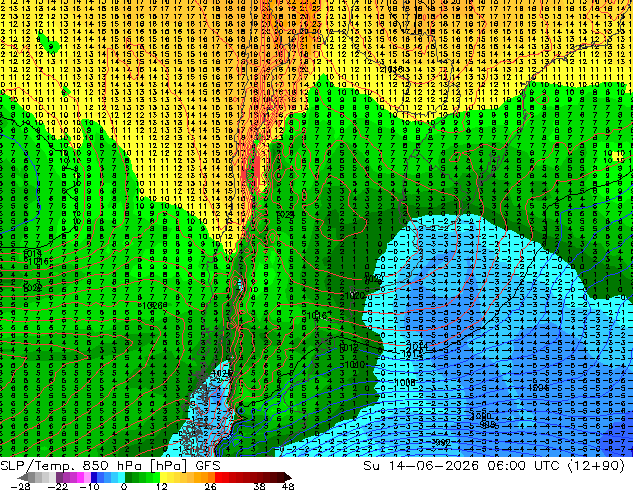Click the "1010" isobar label
The image size is (634, 490).
(x=355, y=365)
